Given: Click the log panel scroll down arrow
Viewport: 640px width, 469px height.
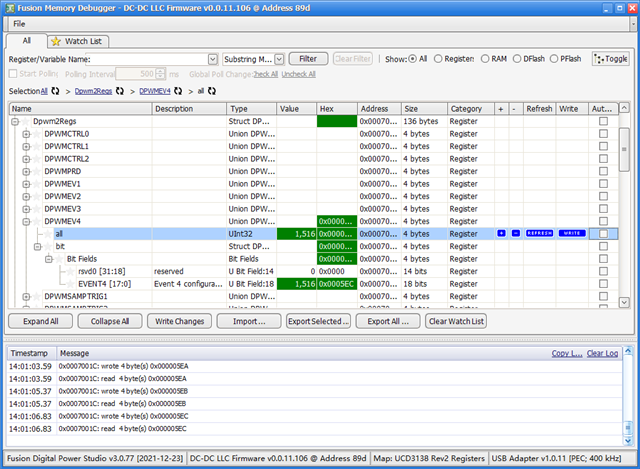Looking at the screenshot, I should point(628,441).
